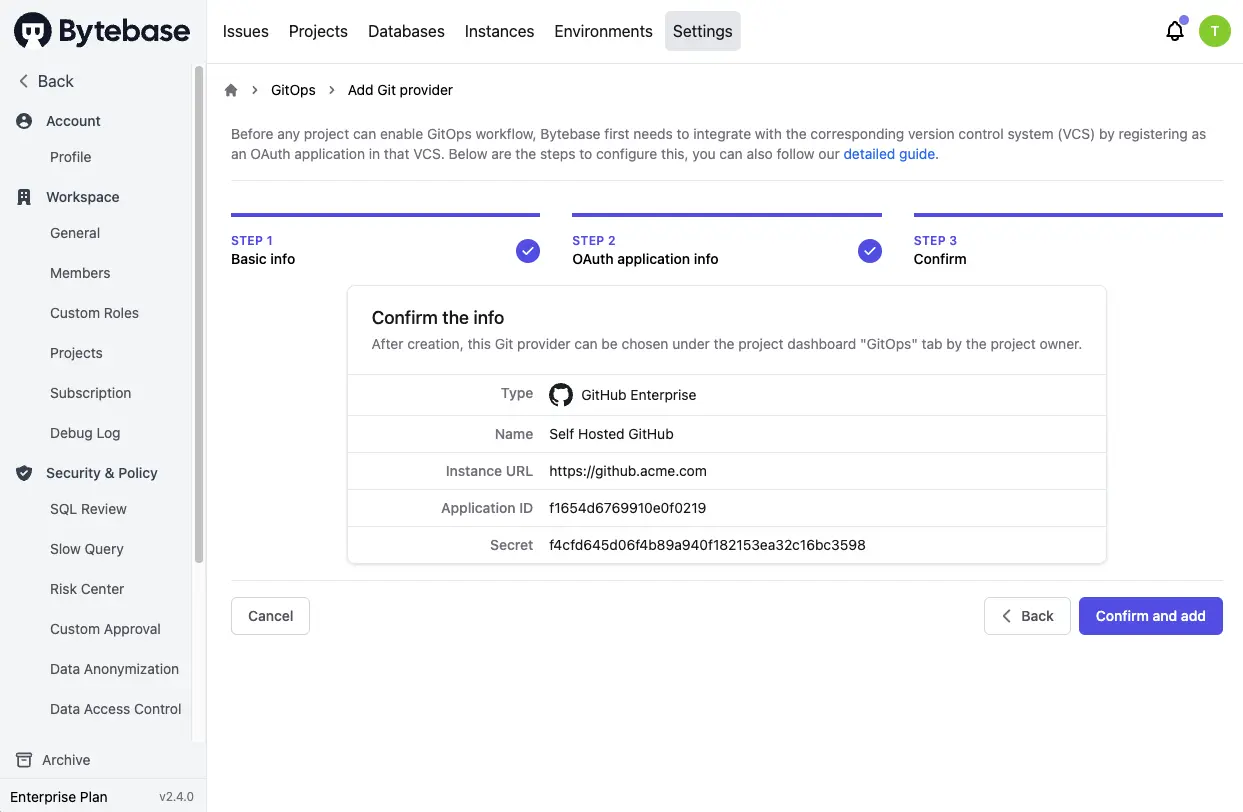
Task: Select Step 3 Confirm
Action: tap(1068, 241)
